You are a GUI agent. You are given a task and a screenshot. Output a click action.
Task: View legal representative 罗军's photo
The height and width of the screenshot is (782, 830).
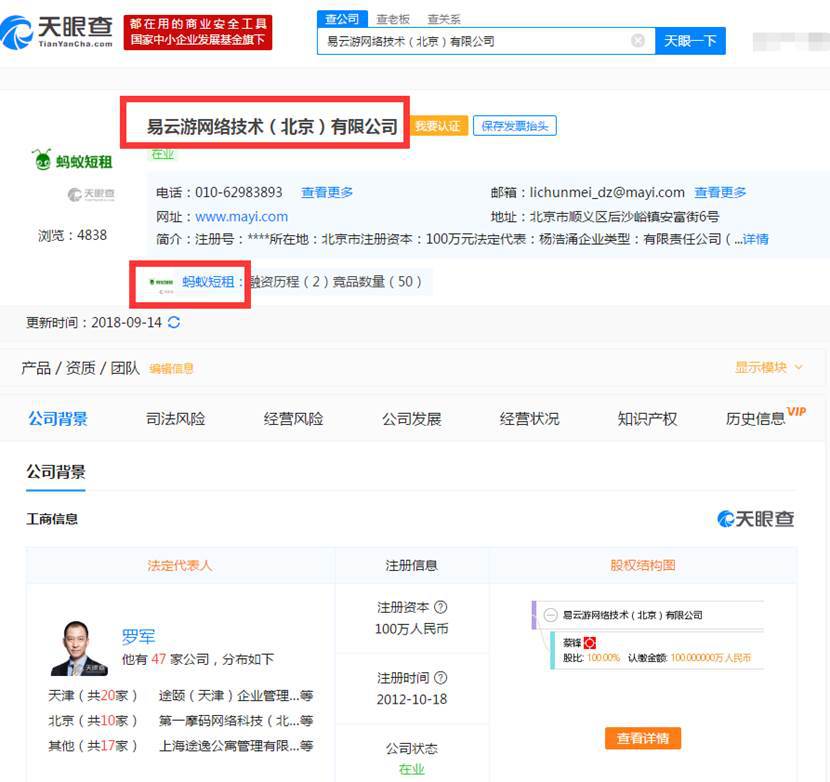coord(78,649)
